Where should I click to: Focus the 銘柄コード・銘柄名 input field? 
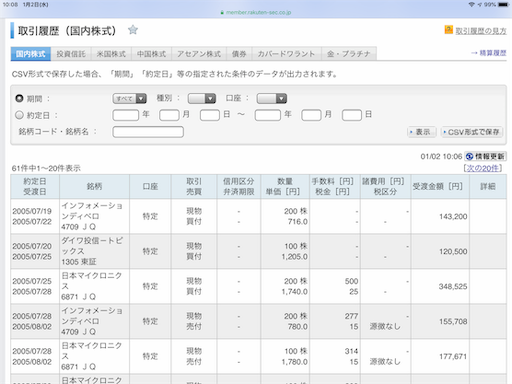(x=148, y=132)
